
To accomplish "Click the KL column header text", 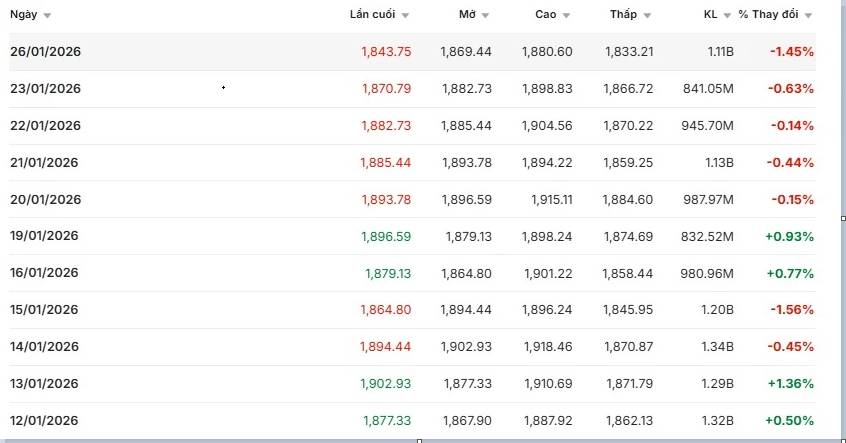I will 710,15.
